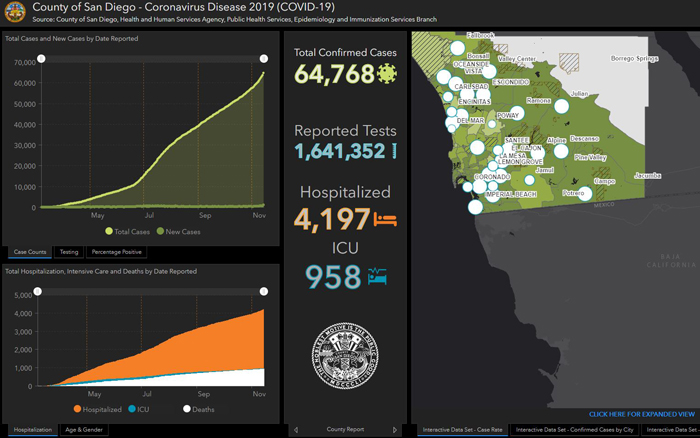Click the Campo map label
The width and height of the screenshot is (700, 438).
(605, 181)
